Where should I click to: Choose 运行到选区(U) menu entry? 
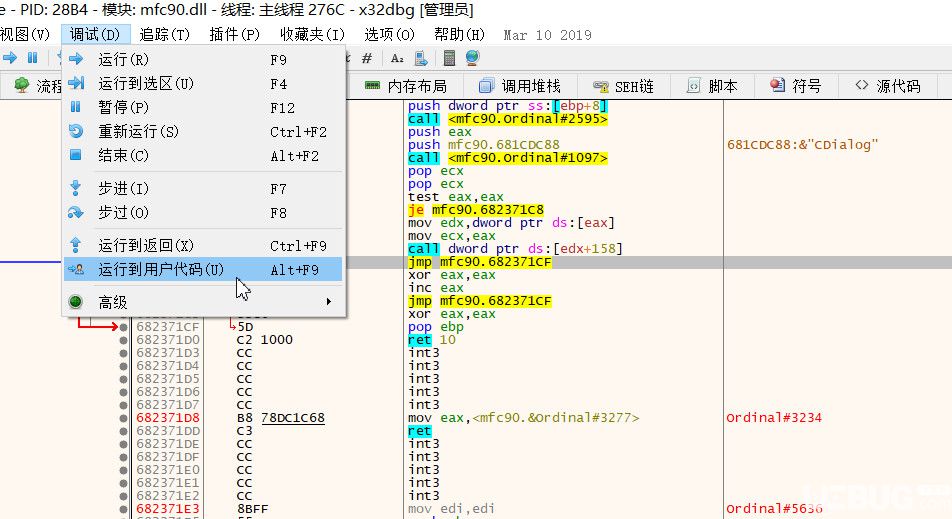pos(203,83)
